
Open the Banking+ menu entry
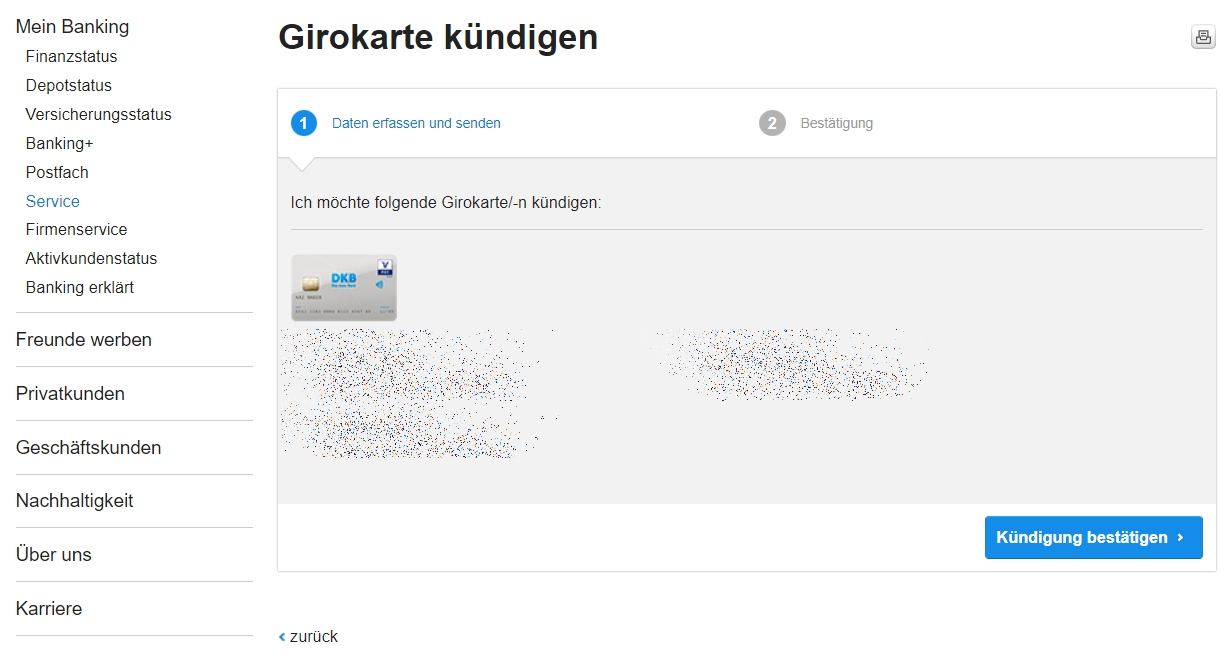pyautogui.click(x=60, y=143)
